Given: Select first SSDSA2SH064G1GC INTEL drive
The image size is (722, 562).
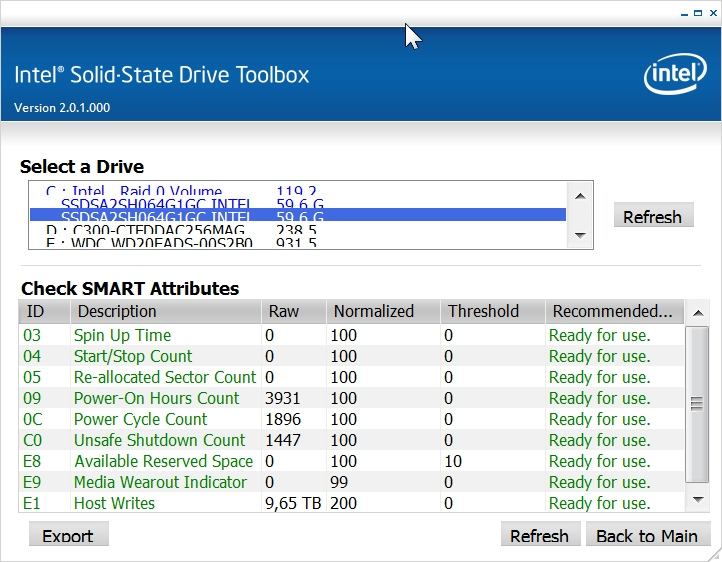Looking at the screenshot, I should (297, 203).
